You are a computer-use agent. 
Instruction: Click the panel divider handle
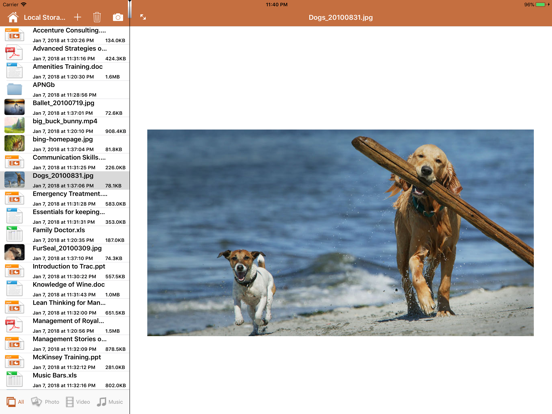[130, 10]
